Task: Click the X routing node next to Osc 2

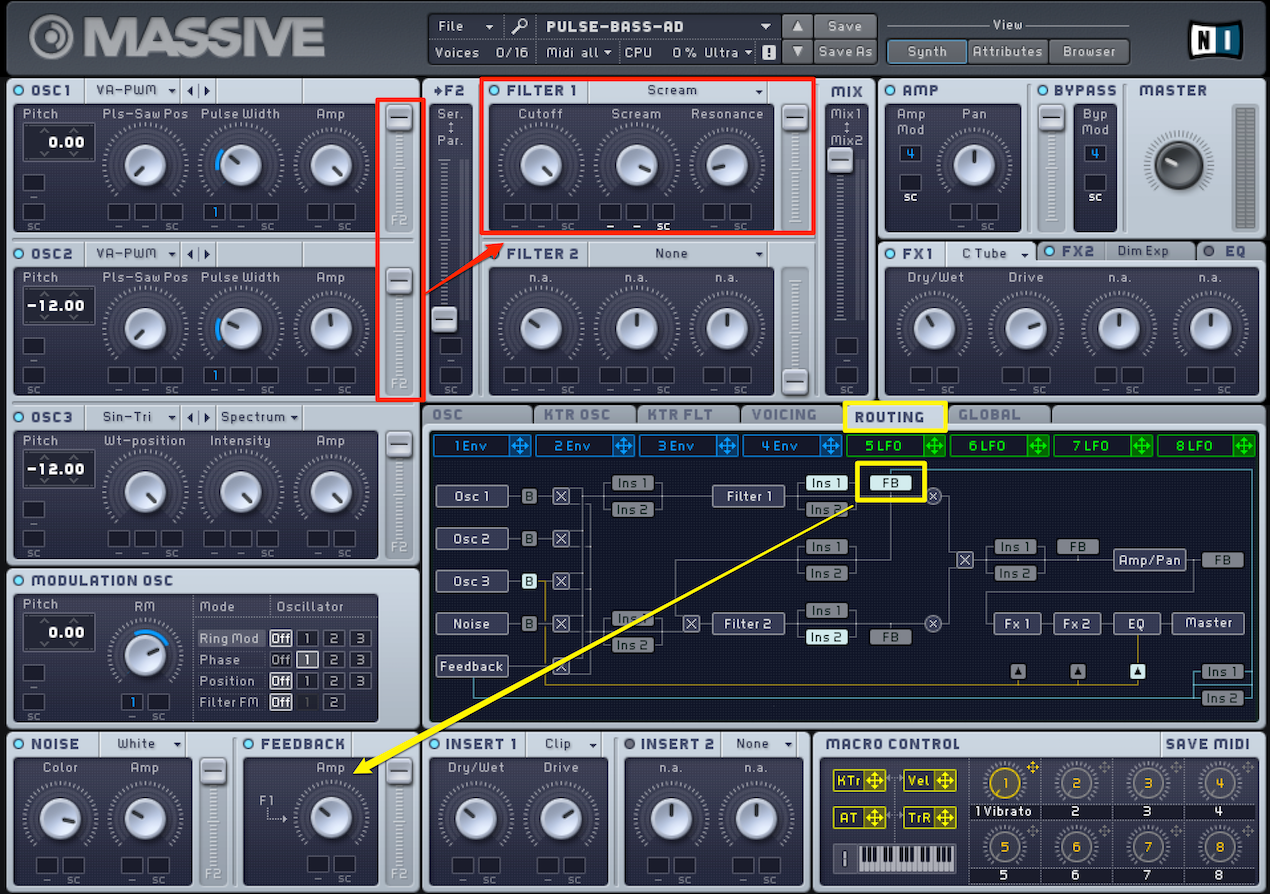Action: (x=562, y=539)
